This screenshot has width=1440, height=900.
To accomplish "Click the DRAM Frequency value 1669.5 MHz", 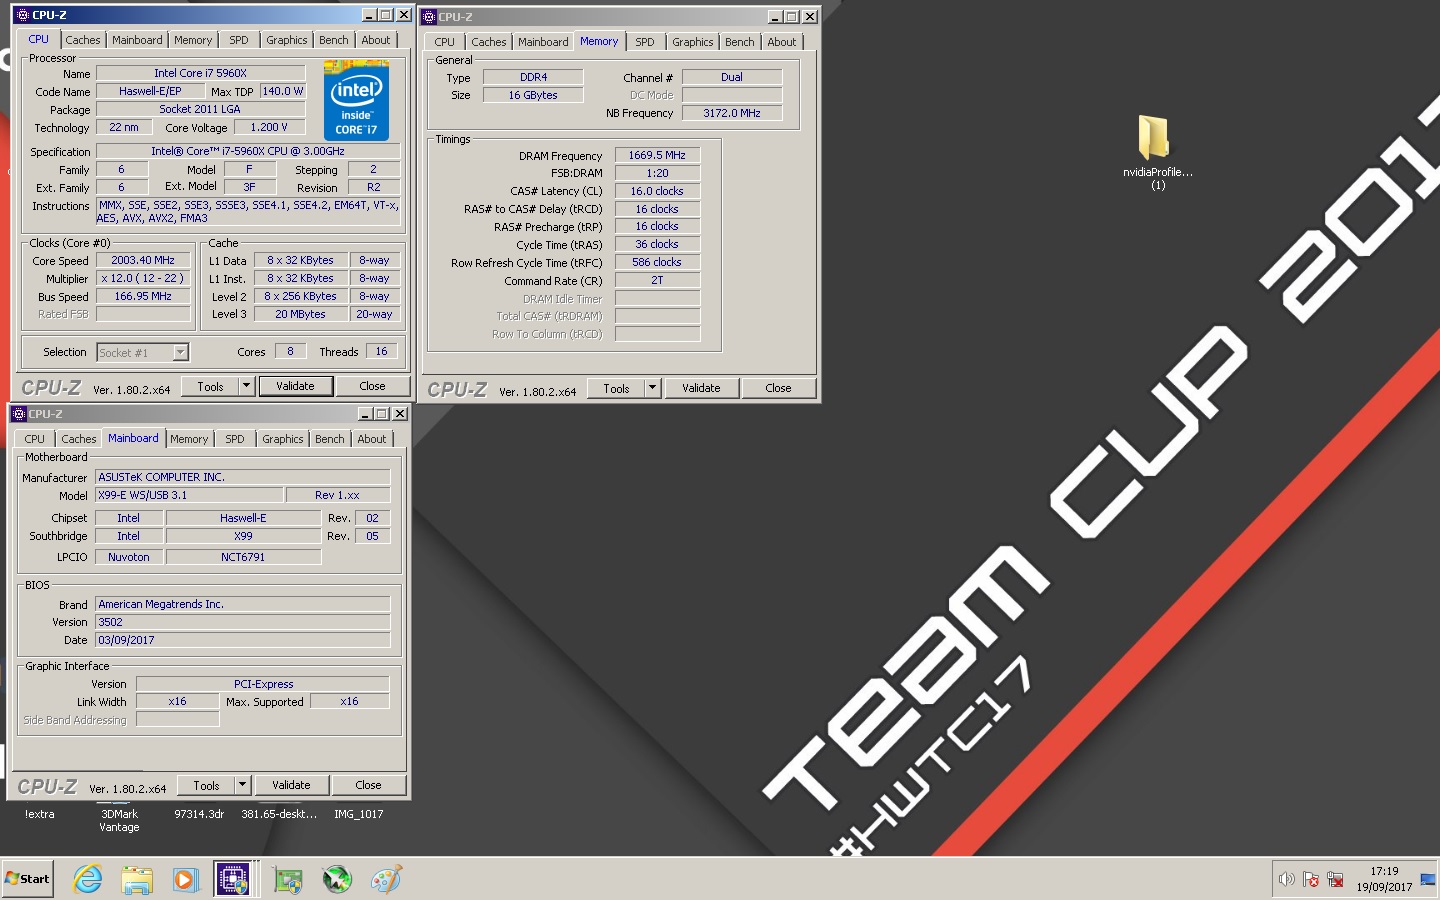I will click(657, 155).
